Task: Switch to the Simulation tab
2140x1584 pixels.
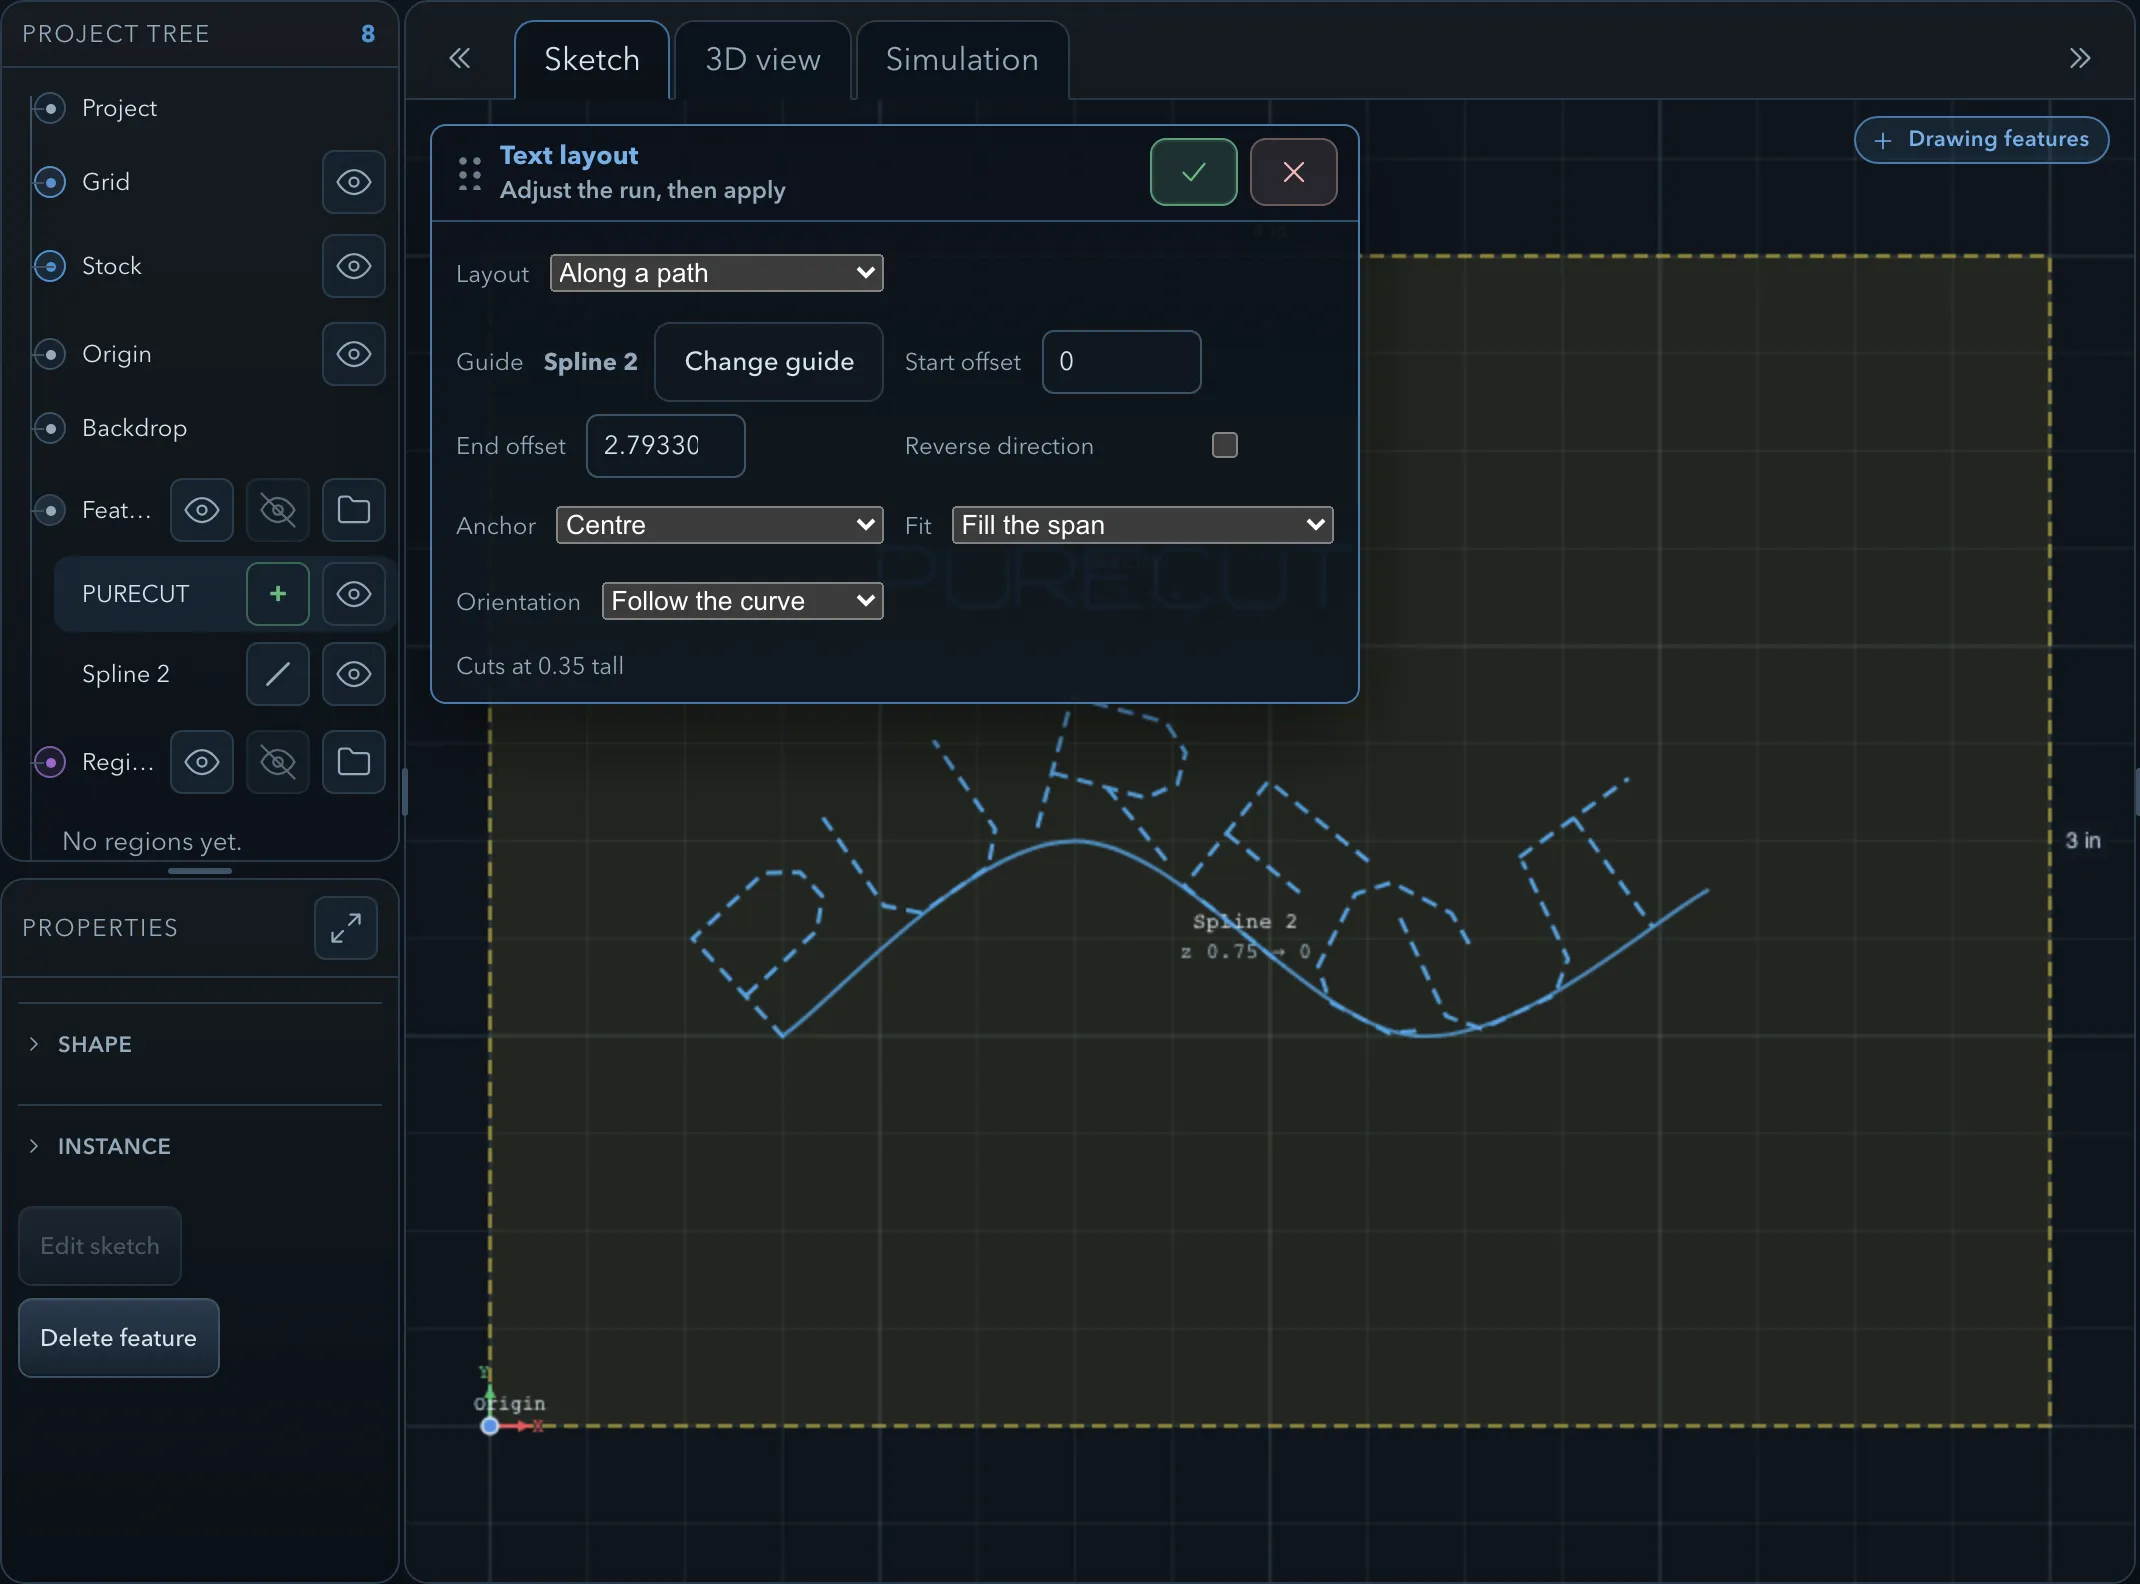Action: (962, 60)
